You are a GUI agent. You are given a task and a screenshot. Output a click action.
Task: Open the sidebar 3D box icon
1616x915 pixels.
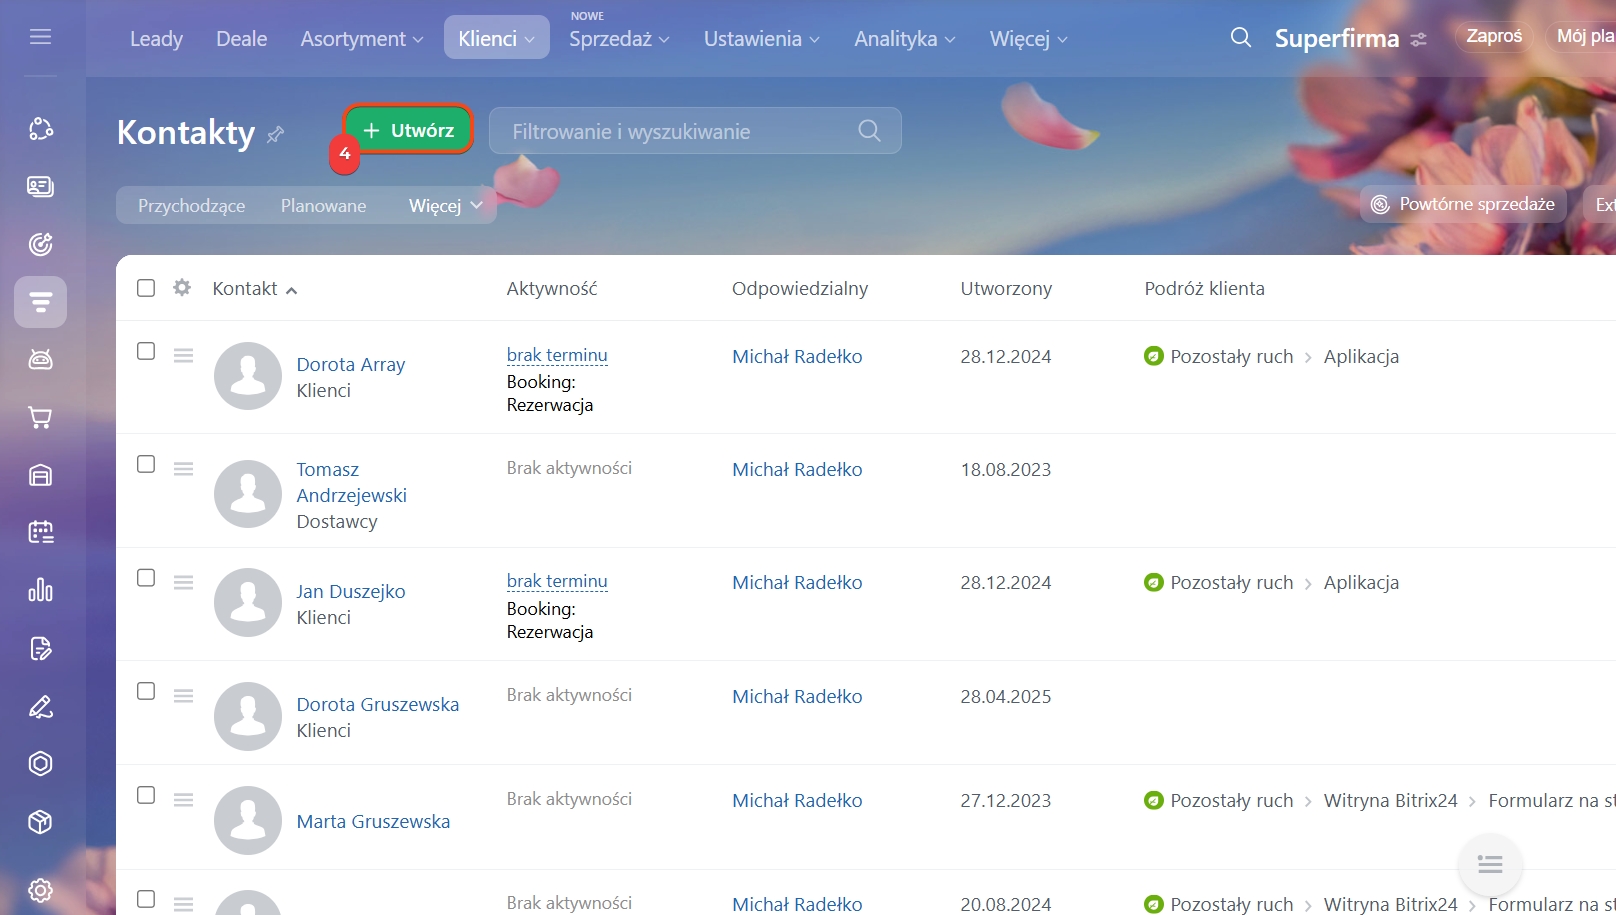tap(40, 822)
